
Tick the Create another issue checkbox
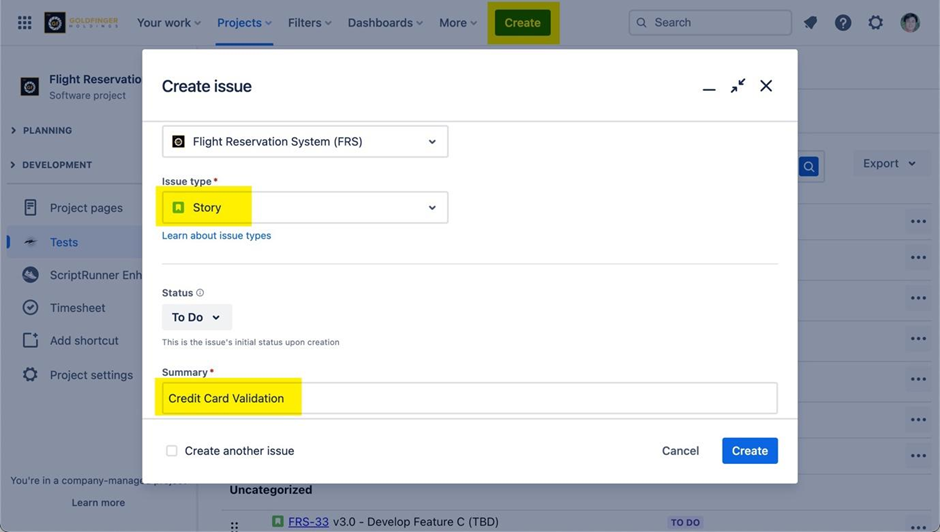pyautogui.click(x=172, y=451)
